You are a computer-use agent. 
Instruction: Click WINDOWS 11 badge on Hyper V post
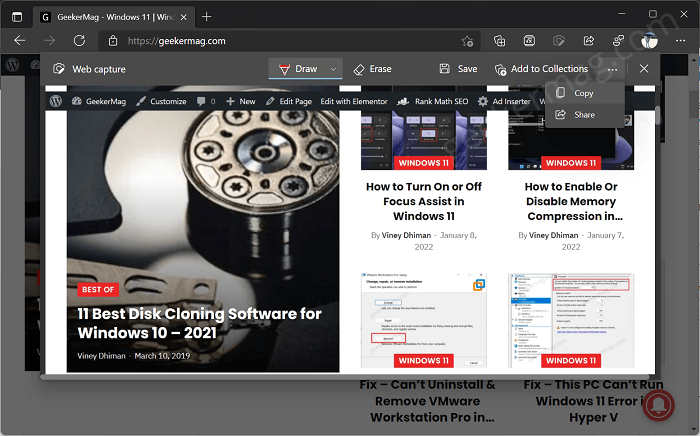[571, 361]
